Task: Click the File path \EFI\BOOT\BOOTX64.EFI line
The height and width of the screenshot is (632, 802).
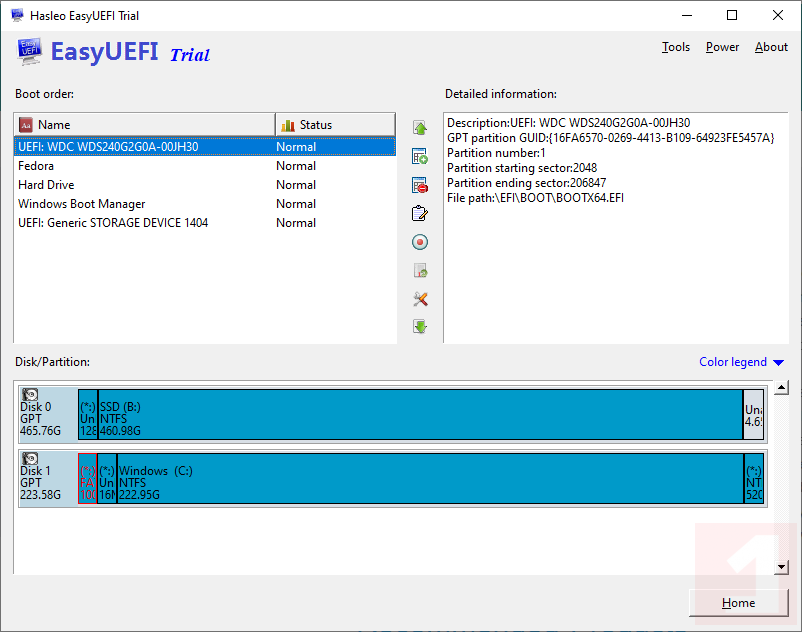Action: [536, 198]
